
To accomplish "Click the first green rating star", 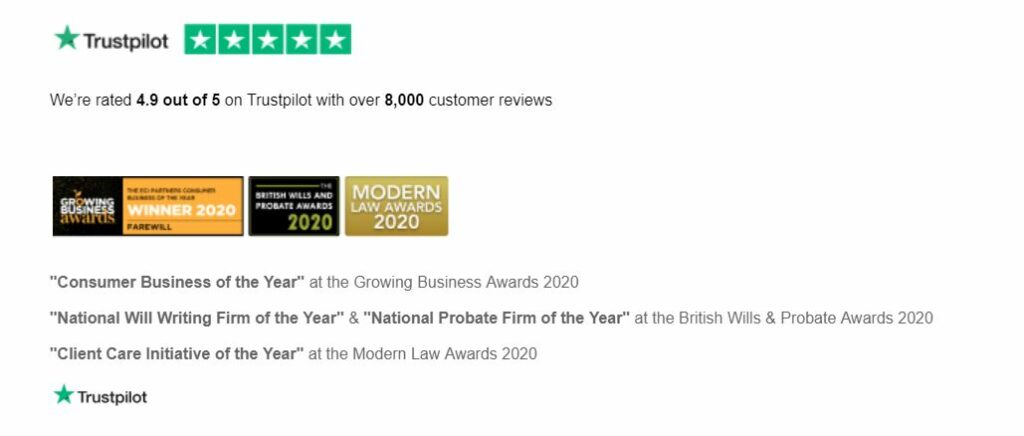I will click(201, 40).
